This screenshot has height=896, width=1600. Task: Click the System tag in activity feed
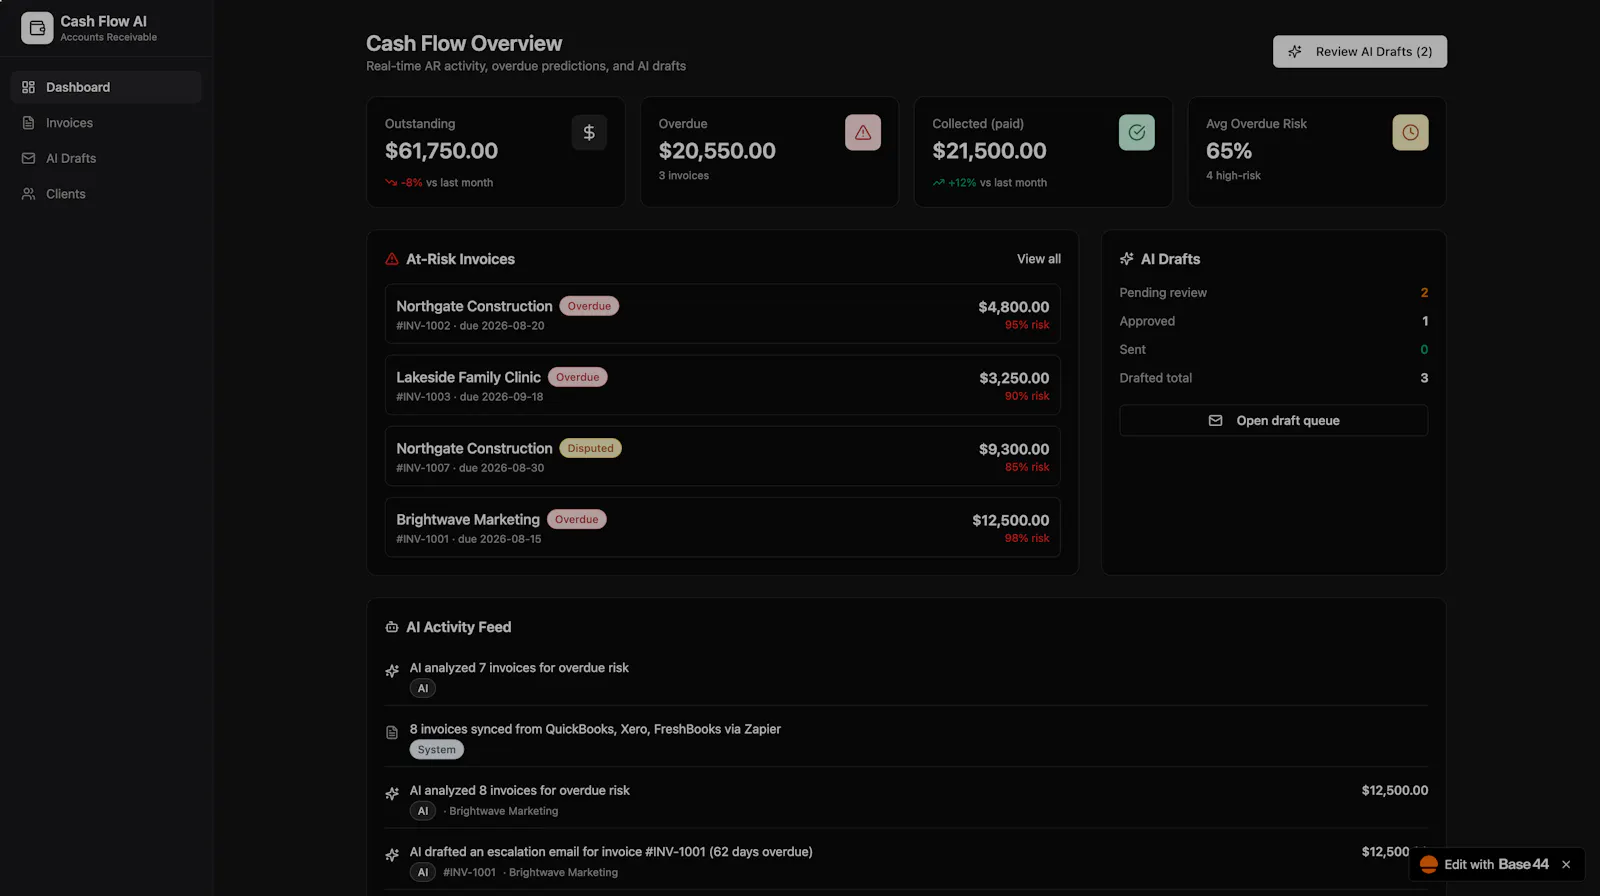coord(437,750)
